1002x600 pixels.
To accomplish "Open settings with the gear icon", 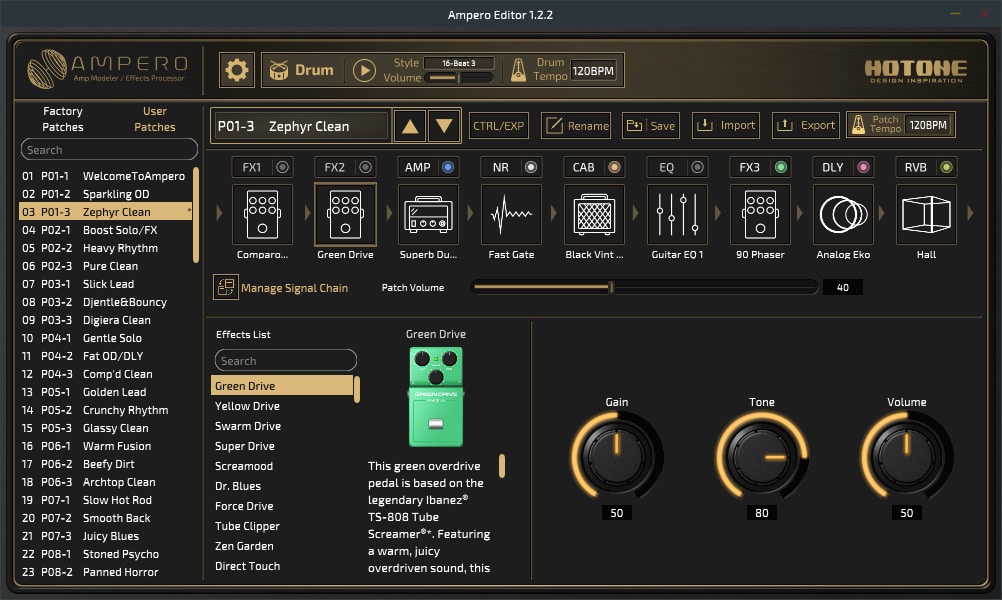I will tap(236, 70).
